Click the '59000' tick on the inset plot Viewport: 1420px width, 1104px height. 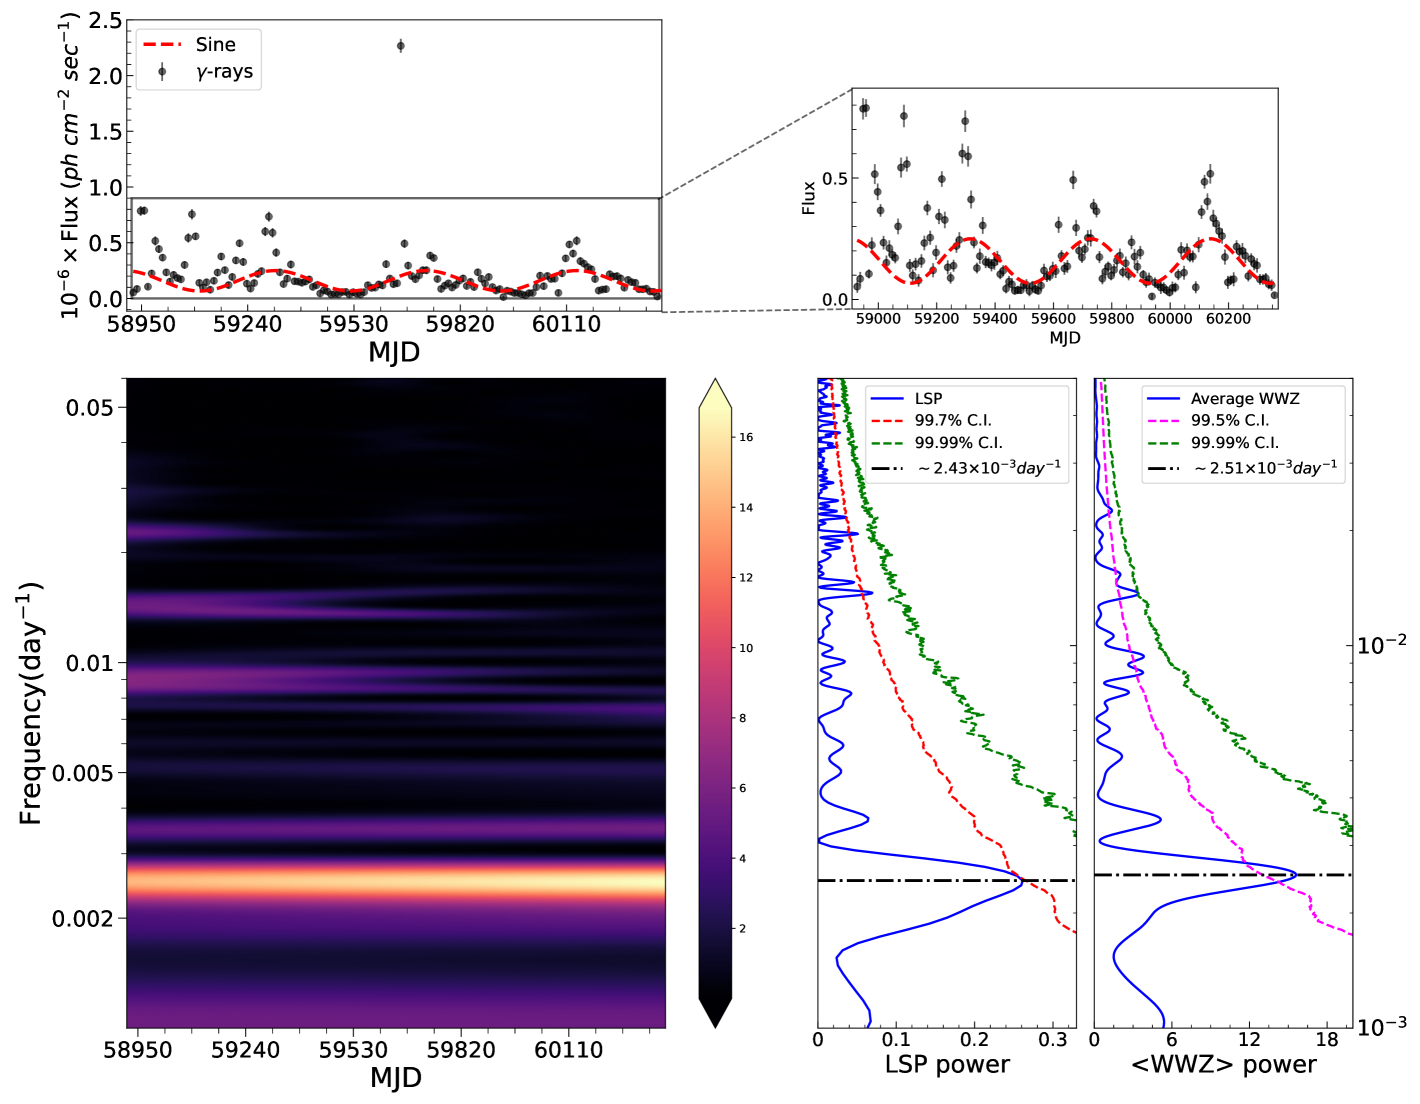[x=878, y=319]
